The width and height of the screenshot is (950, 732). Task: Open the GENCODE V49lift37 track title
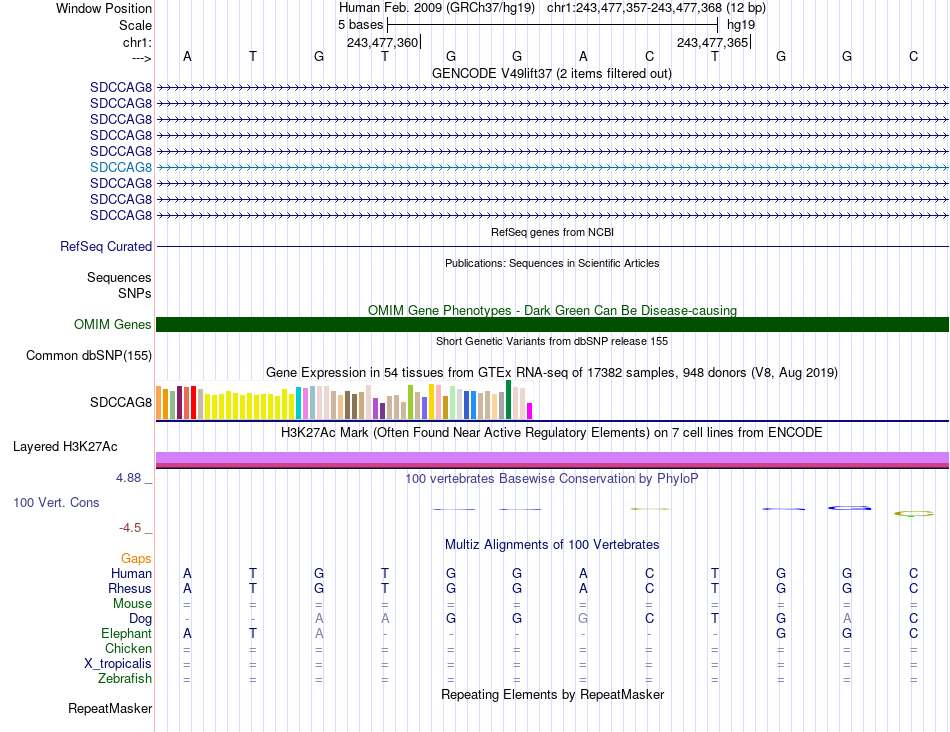551,73
